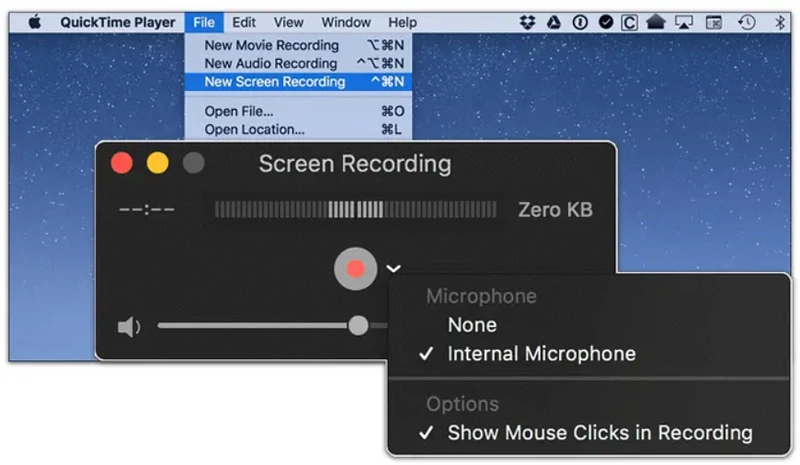
Task: Click the volume slider knob
Action: click(358, 326)
